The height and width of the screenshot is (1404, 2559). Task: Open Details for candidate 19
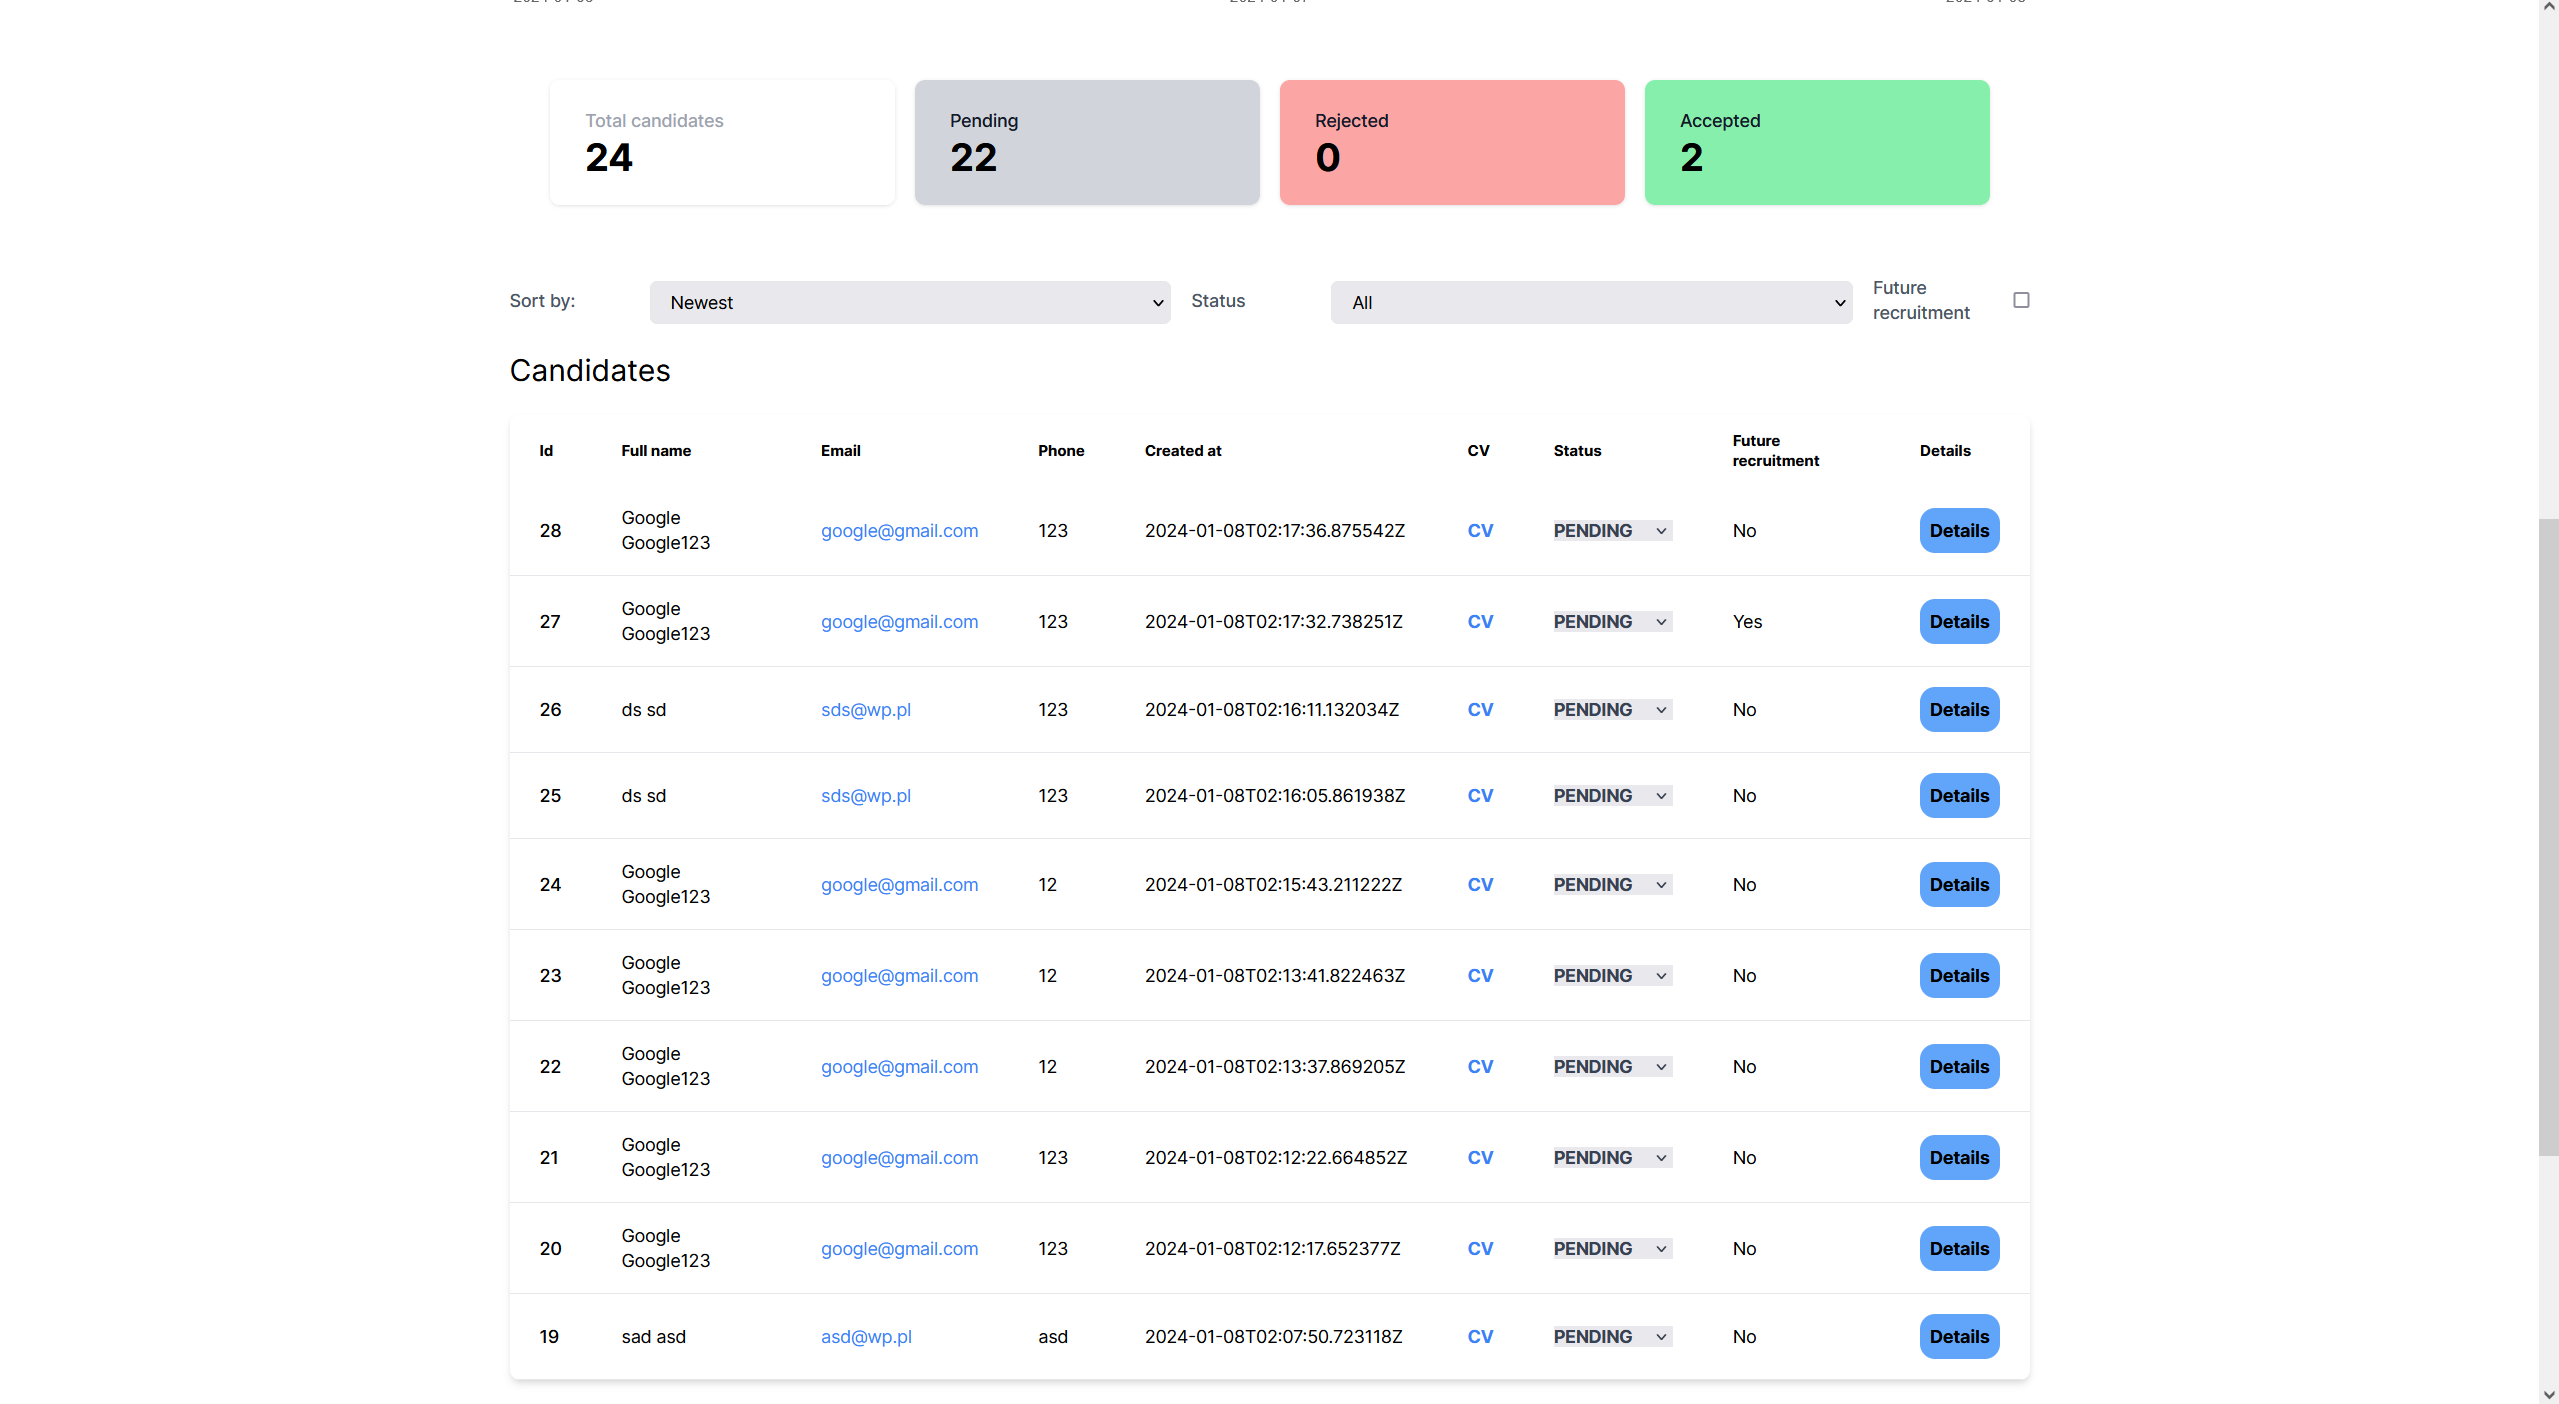tap(1958, 1337)
